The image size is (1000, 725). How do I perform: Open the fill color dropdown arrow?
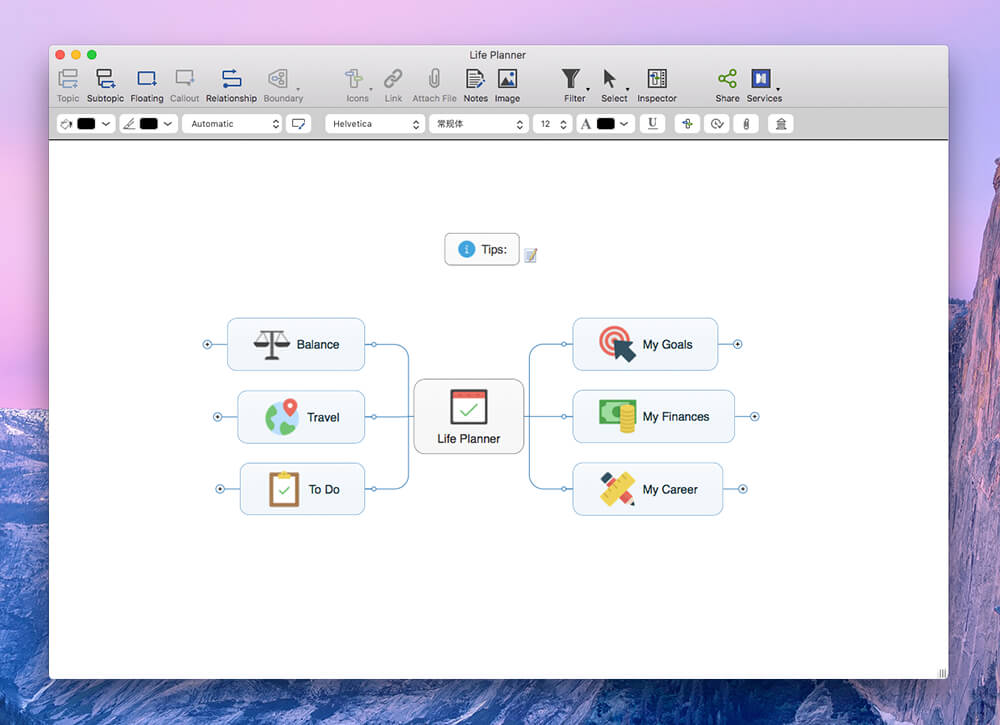106,124
